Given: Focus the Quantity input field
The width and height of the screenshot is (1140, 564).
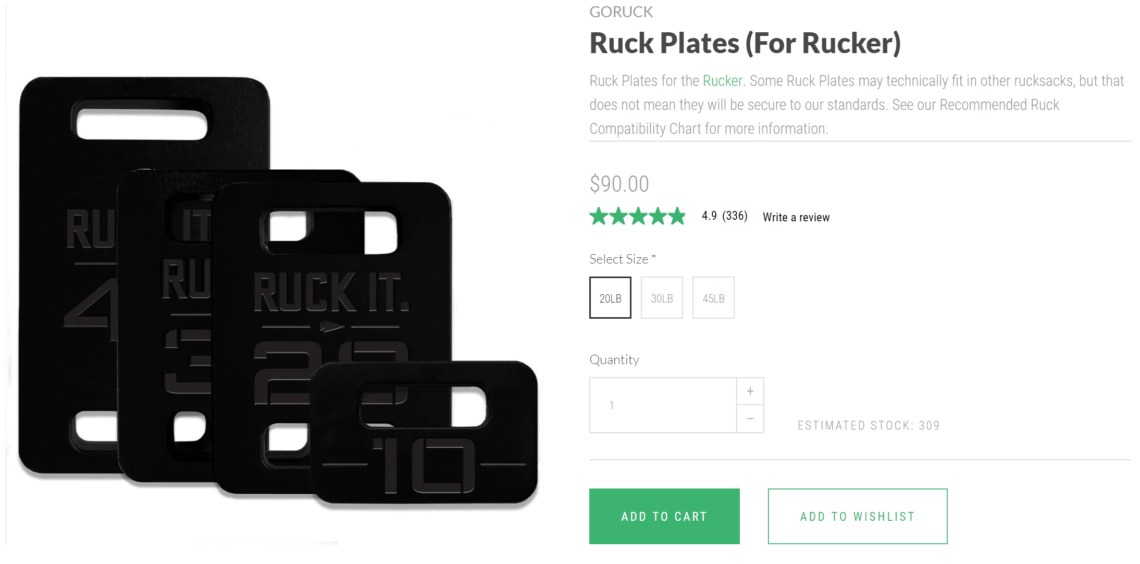Looking at the screenshot, I should pyautogui.click(x=663, y=405).
